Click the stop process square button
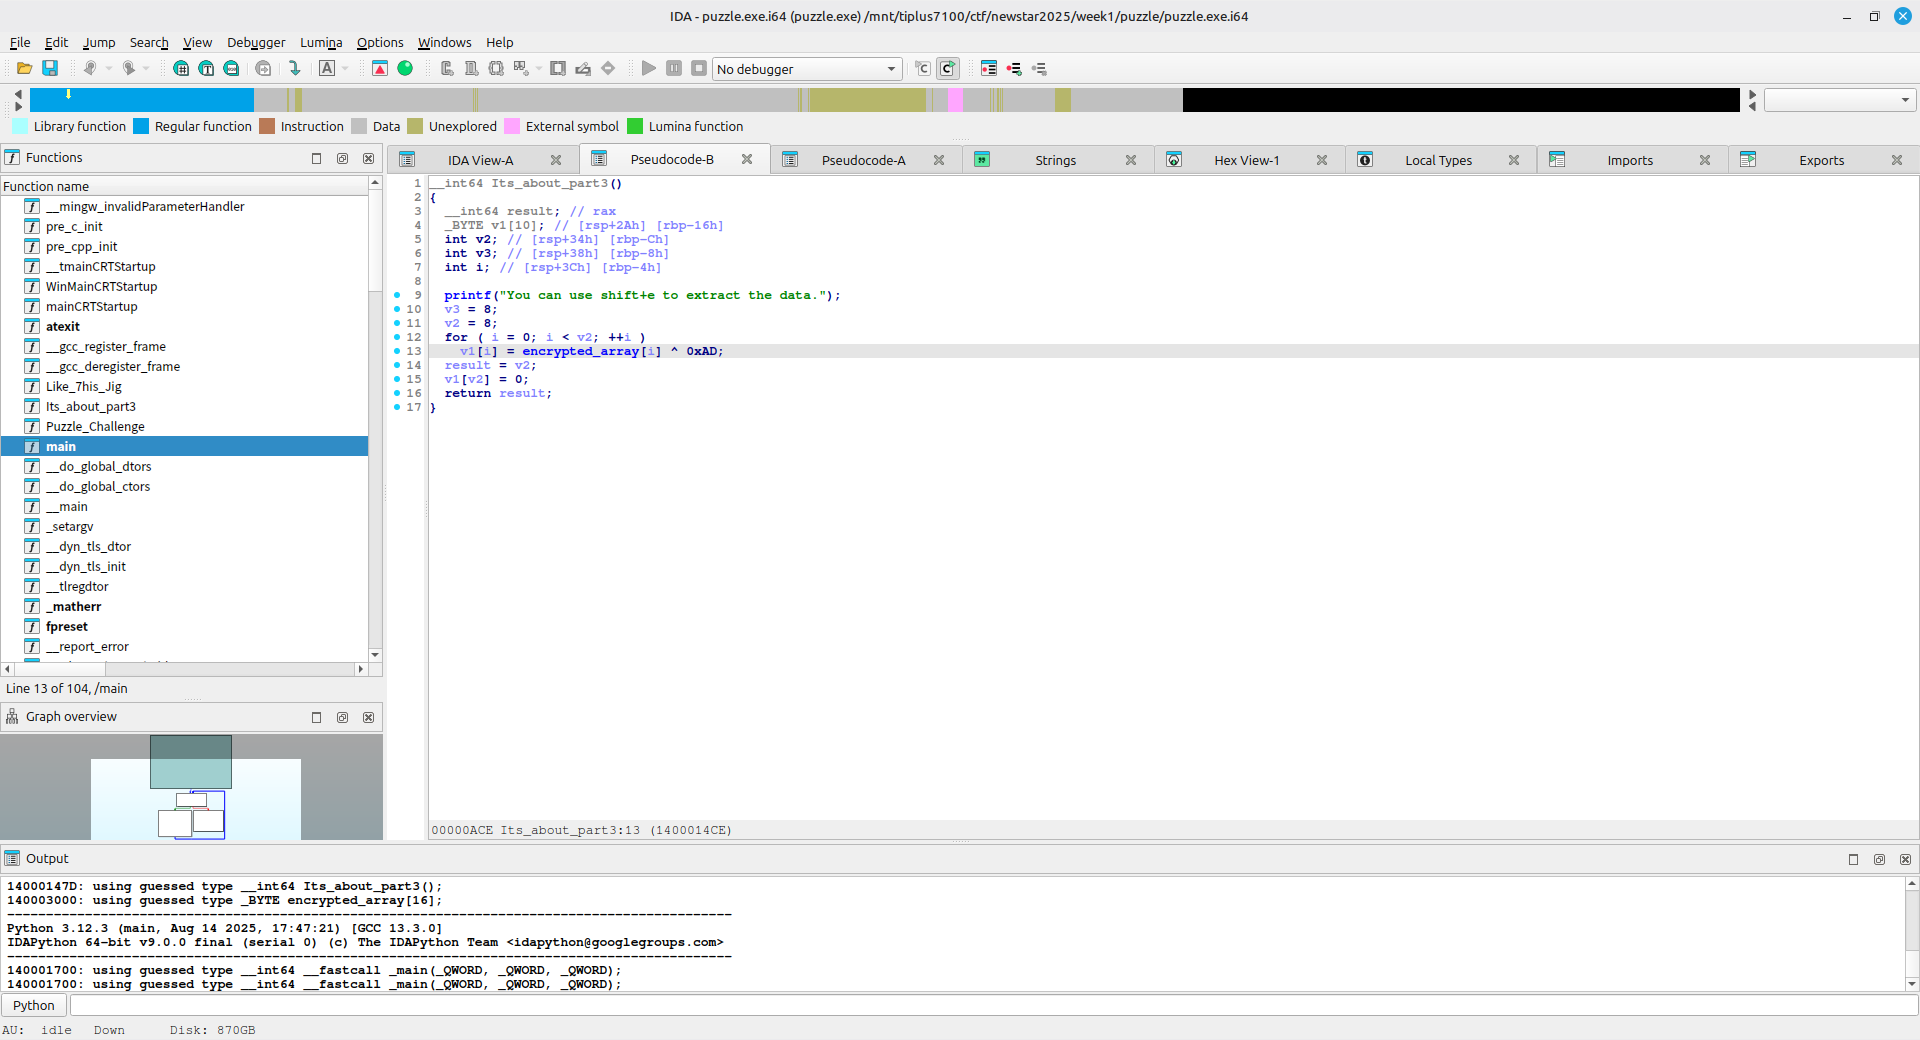This screenshot has height=1040, width=1920. point(699,68)
